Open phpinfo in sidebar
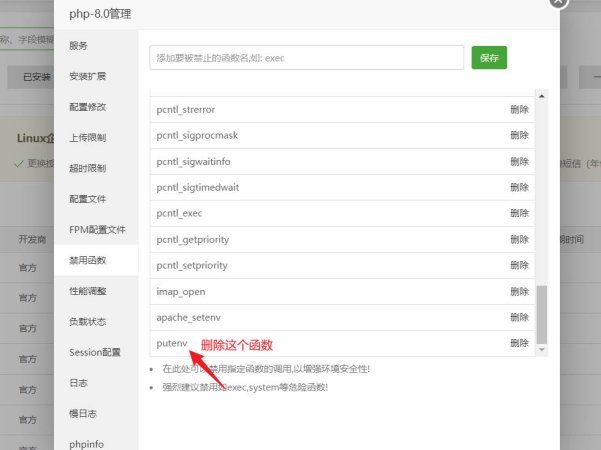This screenshot has width=601, height=450. tap(86, 444)
